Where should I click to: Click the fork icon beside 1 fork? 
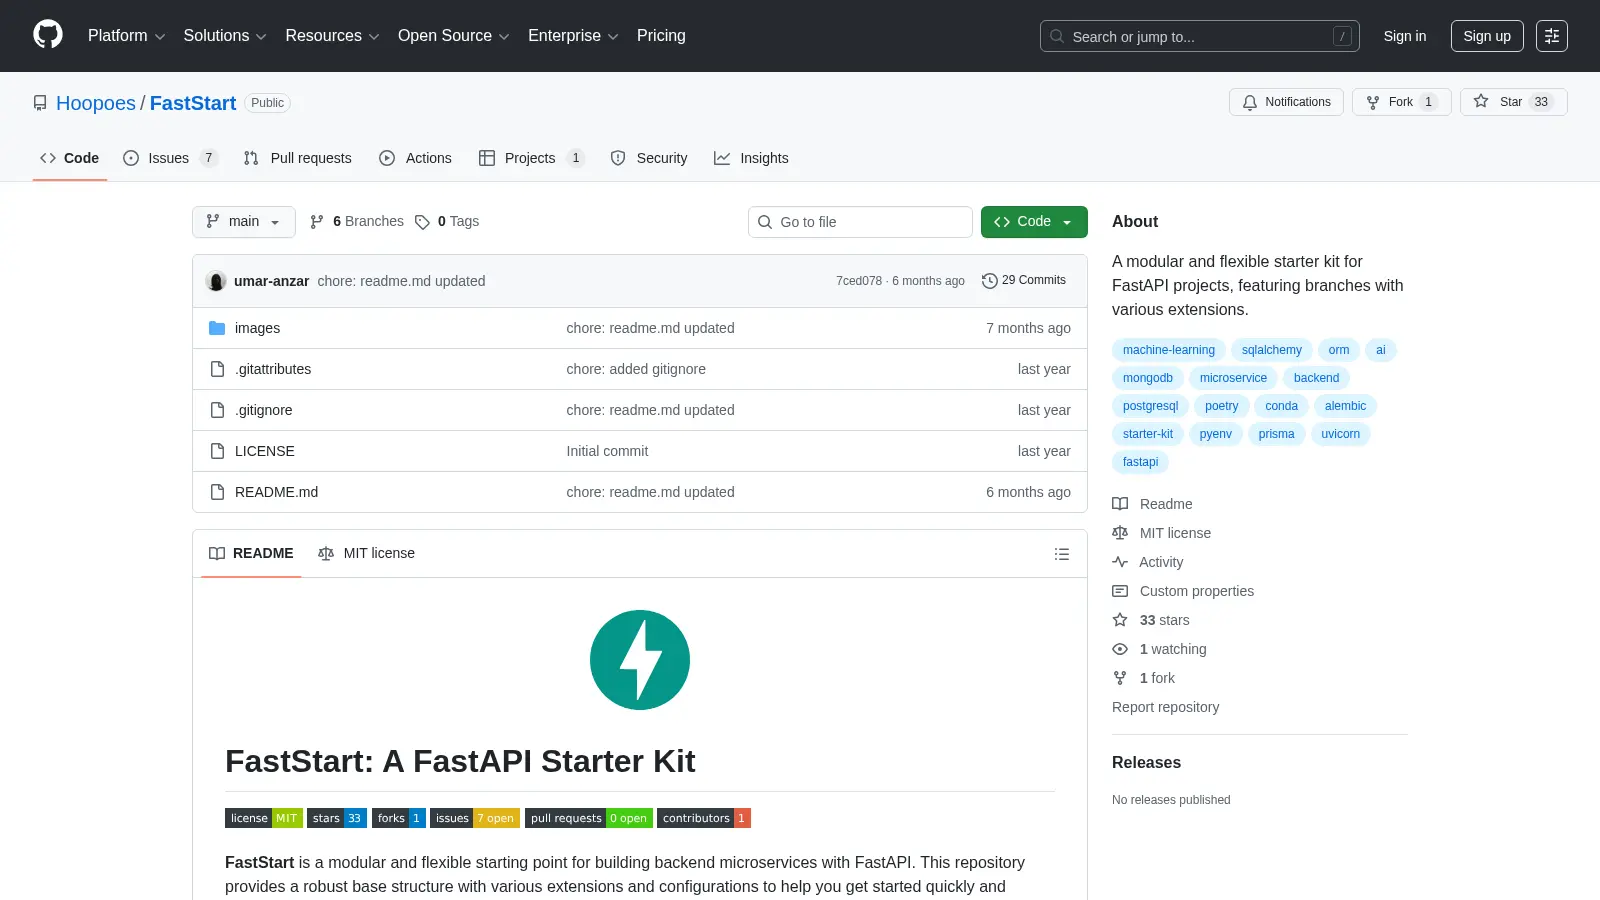click(x=1120, y=678)
